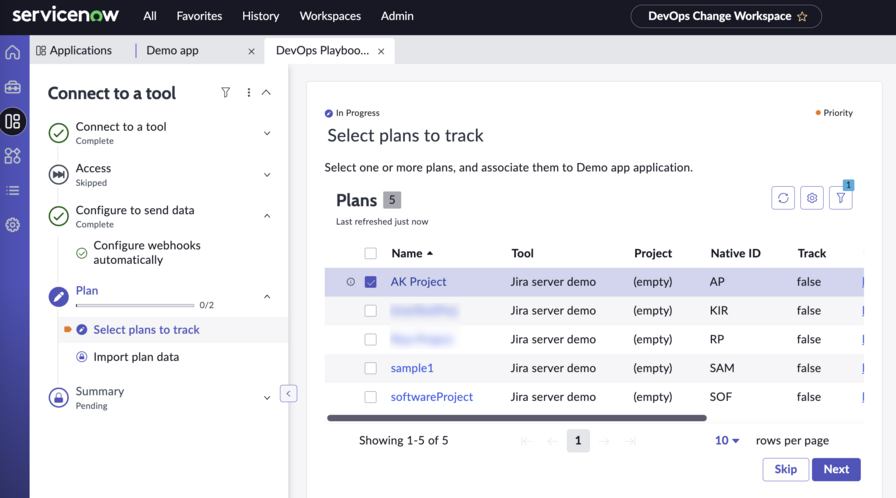Toggle the select-all checkbox in the header
Image resolution: width=896 pixels, height=498 pixels.
point(371,253)
